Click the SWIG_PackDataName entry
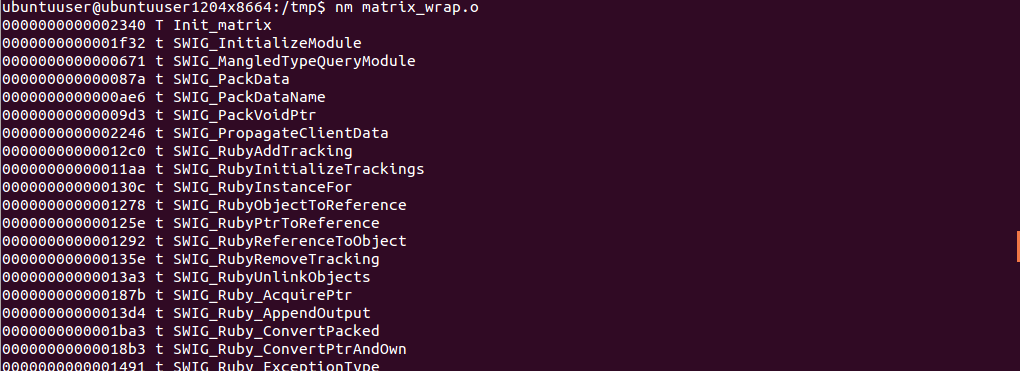The width and height of the screenshot is (1020, 371). [x=249, y=98]
